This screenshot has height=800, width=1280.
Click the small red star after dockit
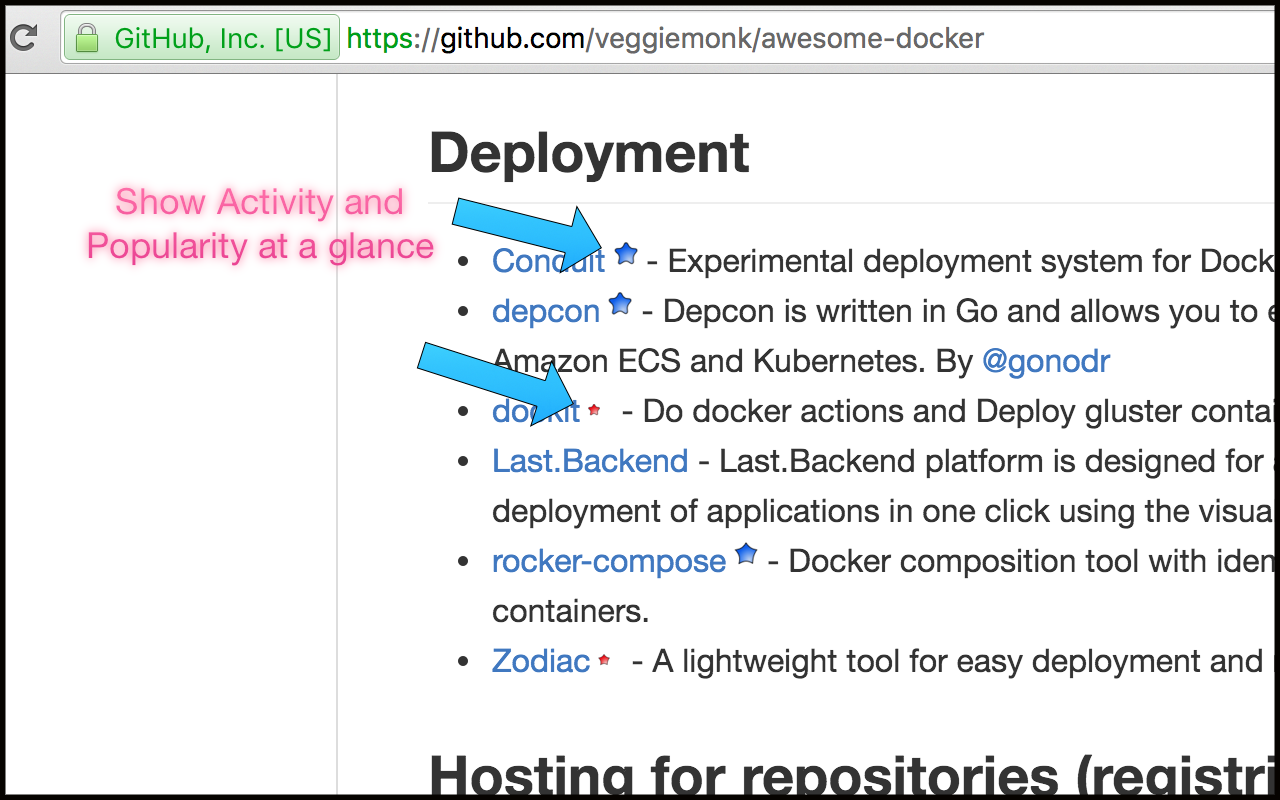(594, 410)
